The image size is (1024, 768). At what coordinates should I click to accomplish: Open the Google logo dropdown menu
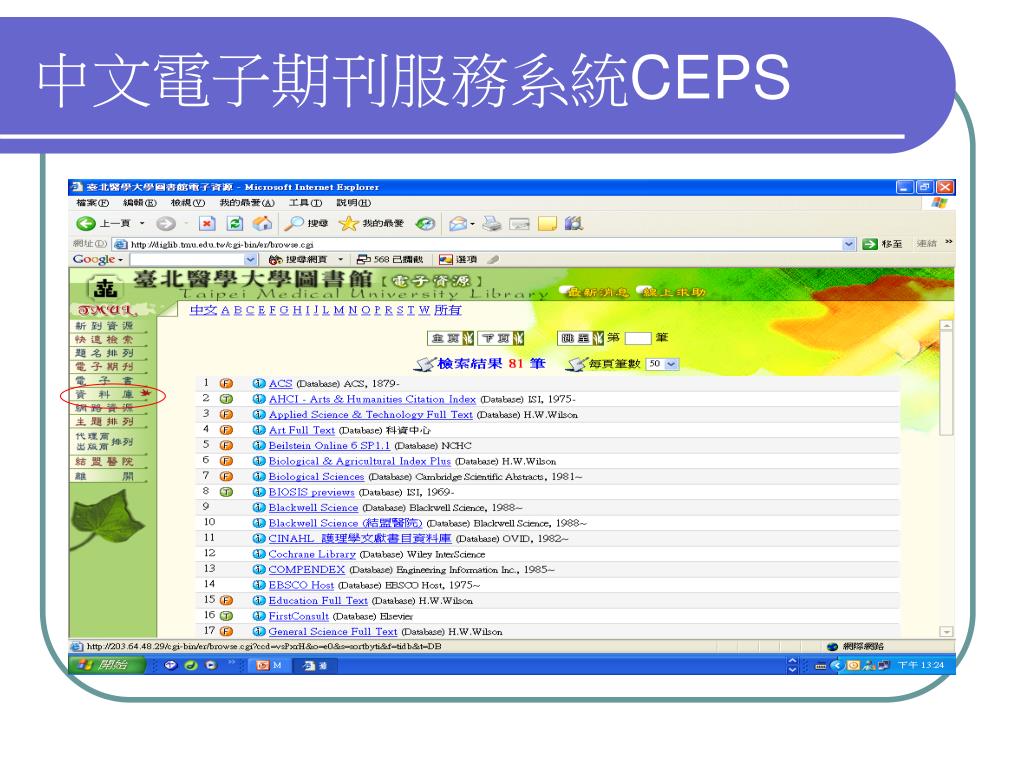[98, 259]
